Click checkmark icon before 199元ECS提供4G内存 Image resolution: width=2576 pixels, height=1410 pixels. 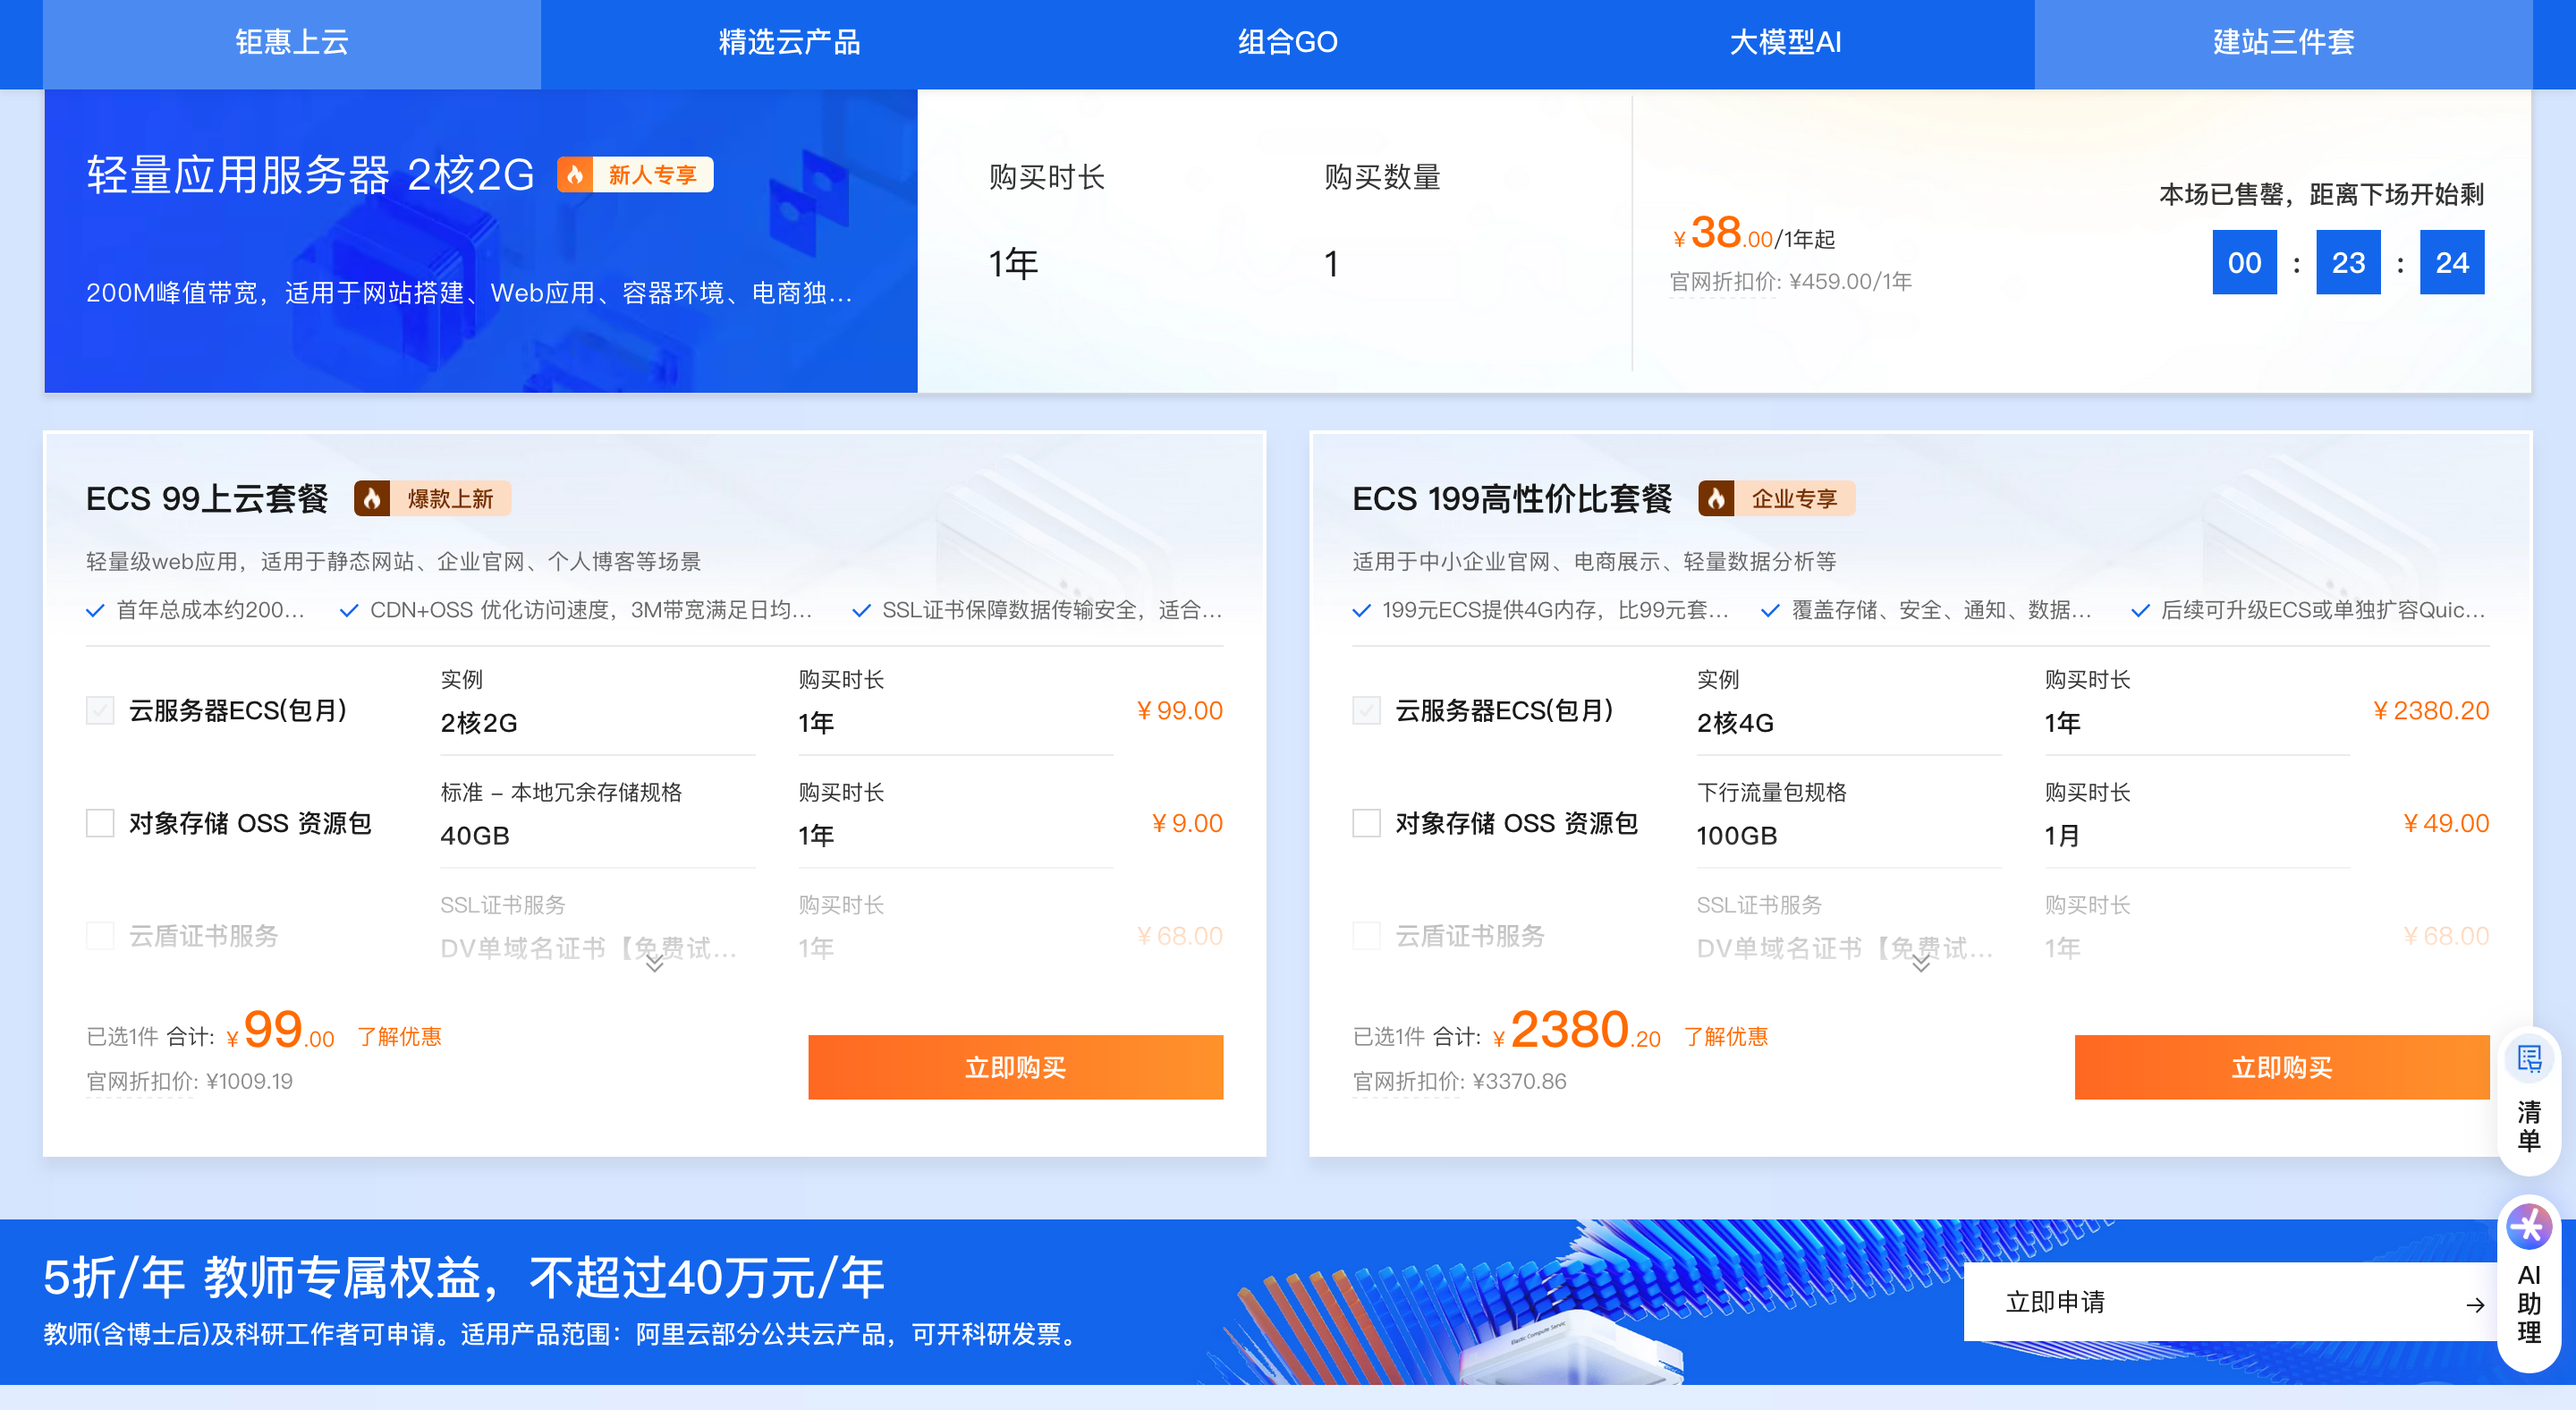point(1361,611)
